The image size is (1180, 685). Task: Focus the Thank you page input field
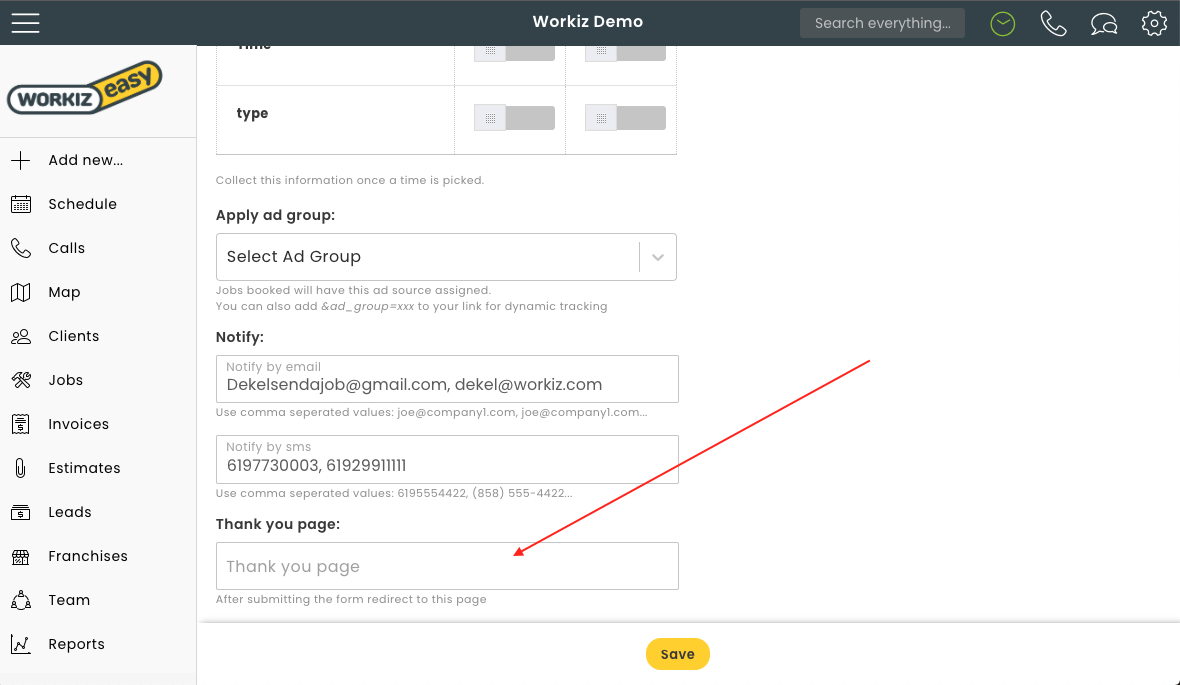(x=447, y=566)
